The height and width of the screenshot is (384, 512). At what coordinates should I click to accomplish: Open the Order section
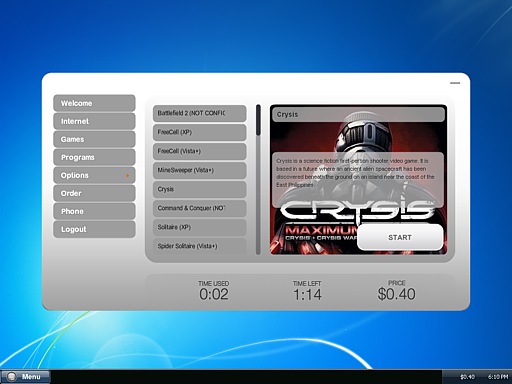(94, 193)
